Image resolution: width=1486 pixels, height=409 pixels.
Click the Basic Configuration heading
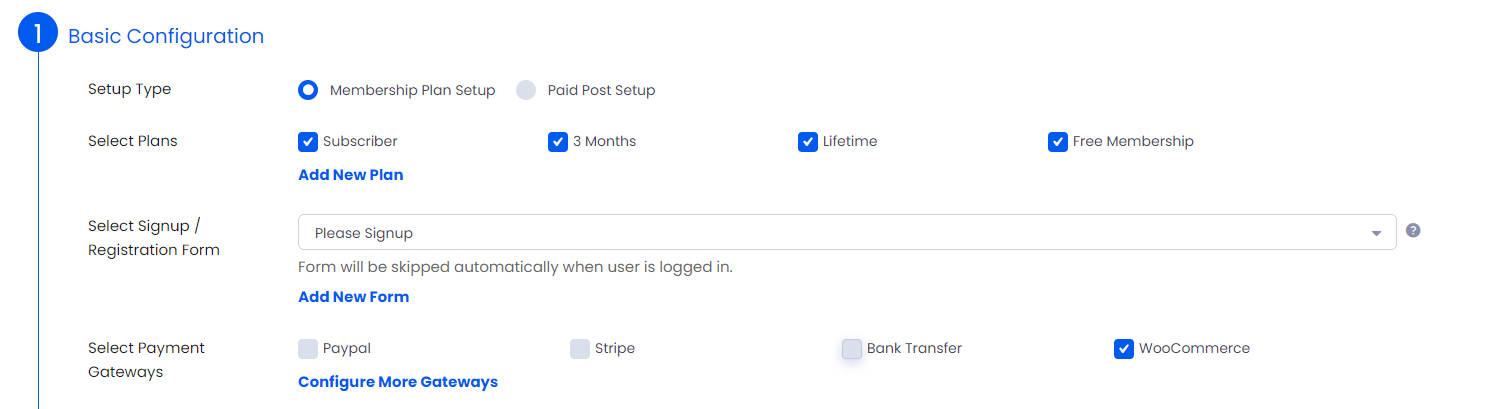coord(166,36)
